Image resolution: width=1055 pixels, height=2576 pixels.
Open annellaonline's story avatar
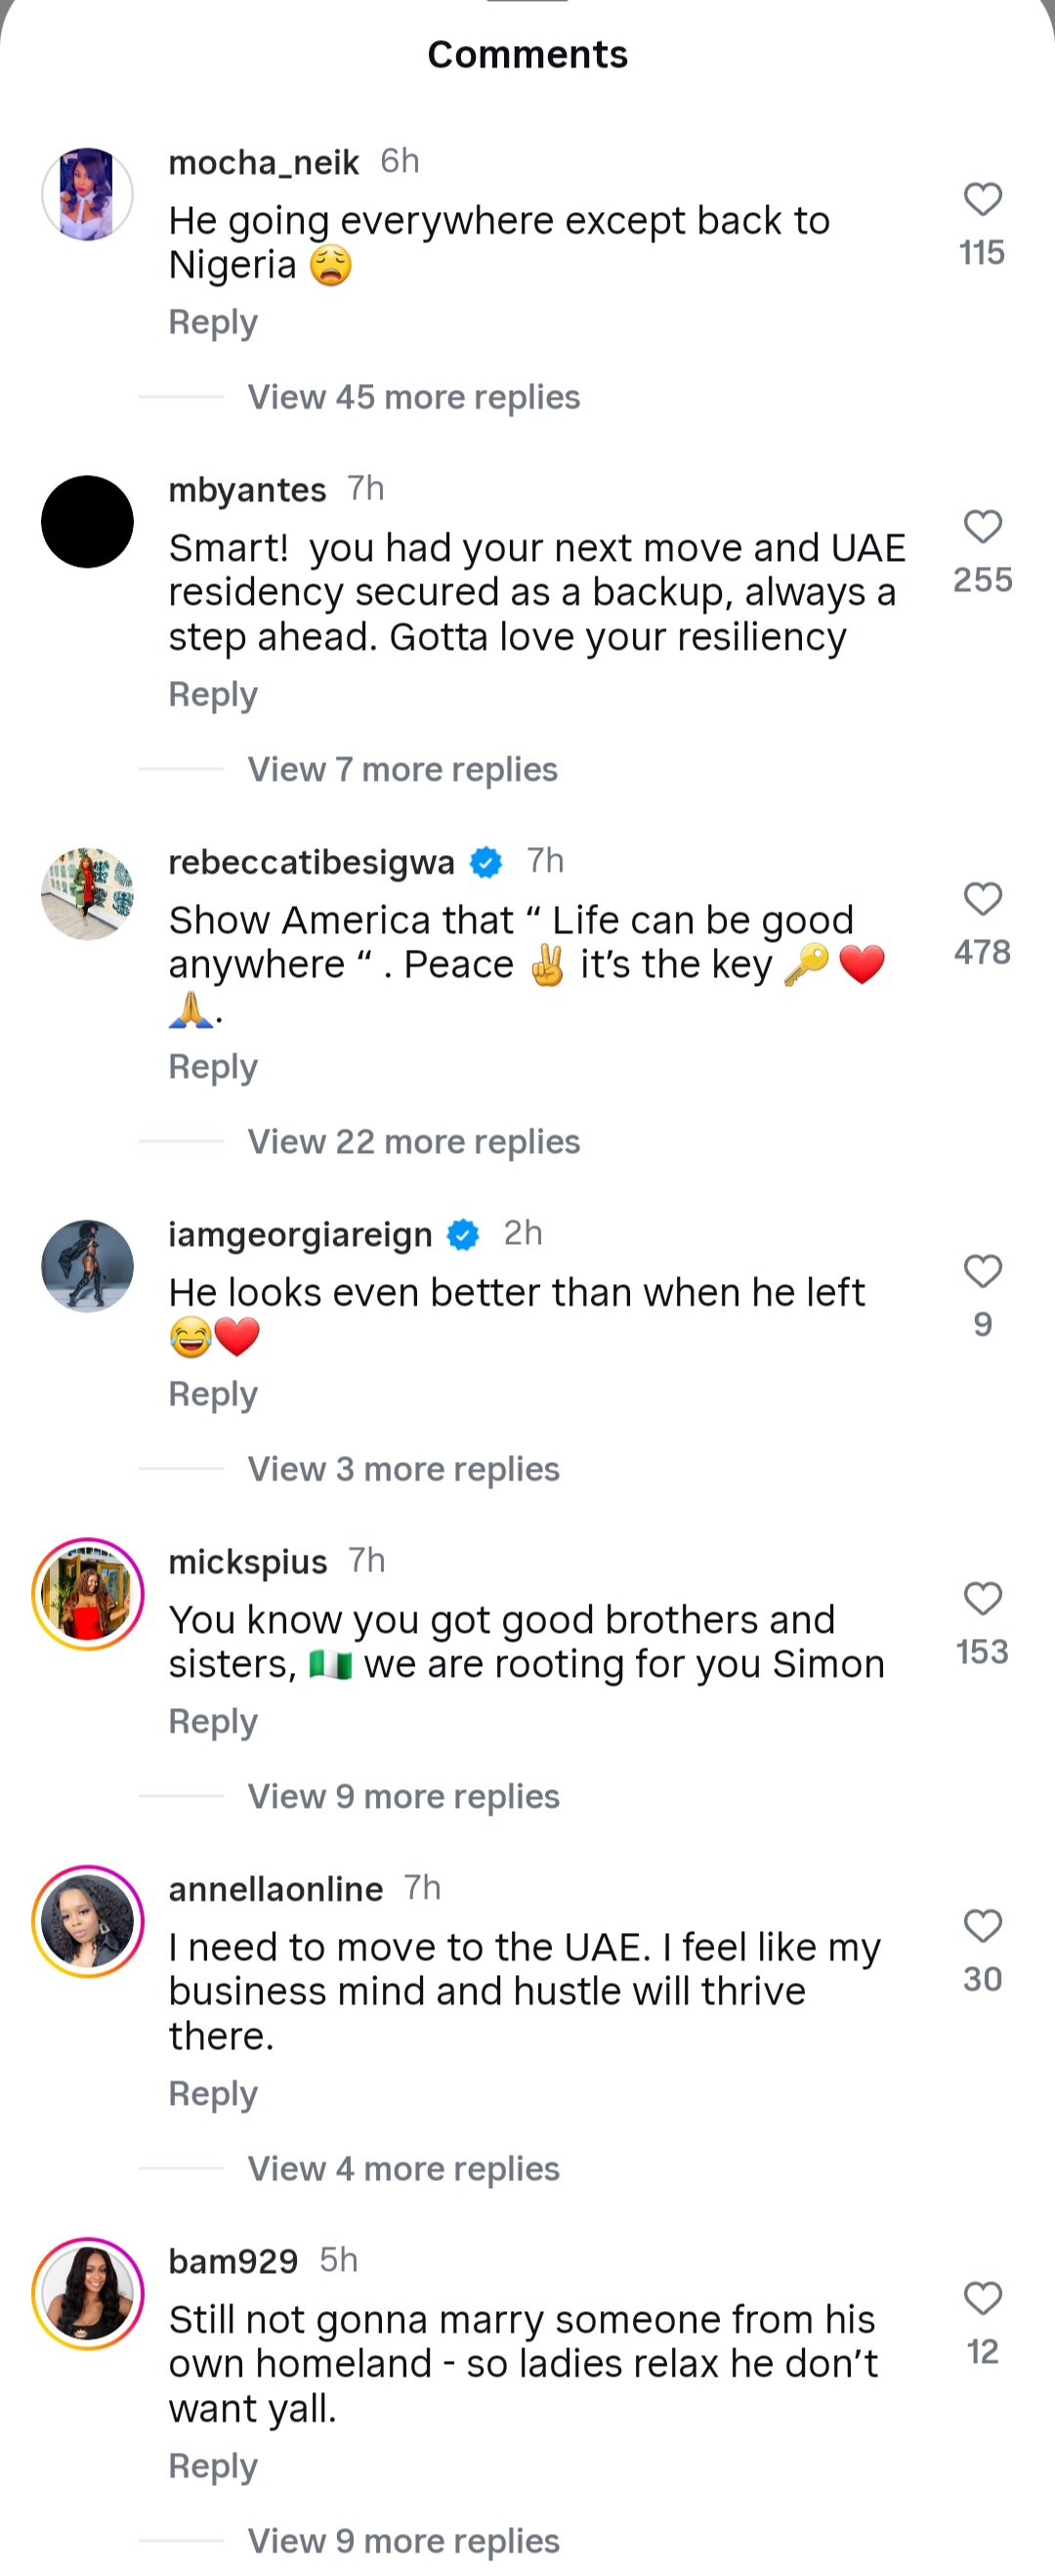point(88,1921)
